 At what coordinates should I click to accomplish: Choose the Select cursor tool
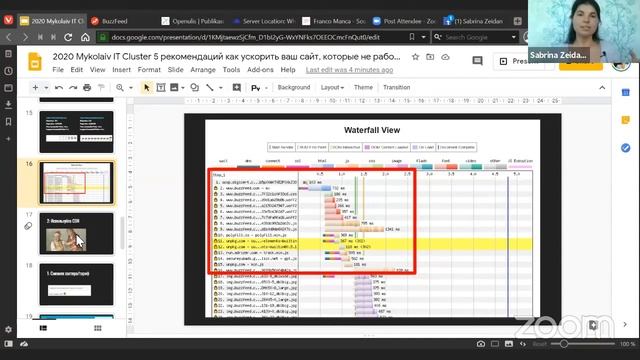pos(147,87)
